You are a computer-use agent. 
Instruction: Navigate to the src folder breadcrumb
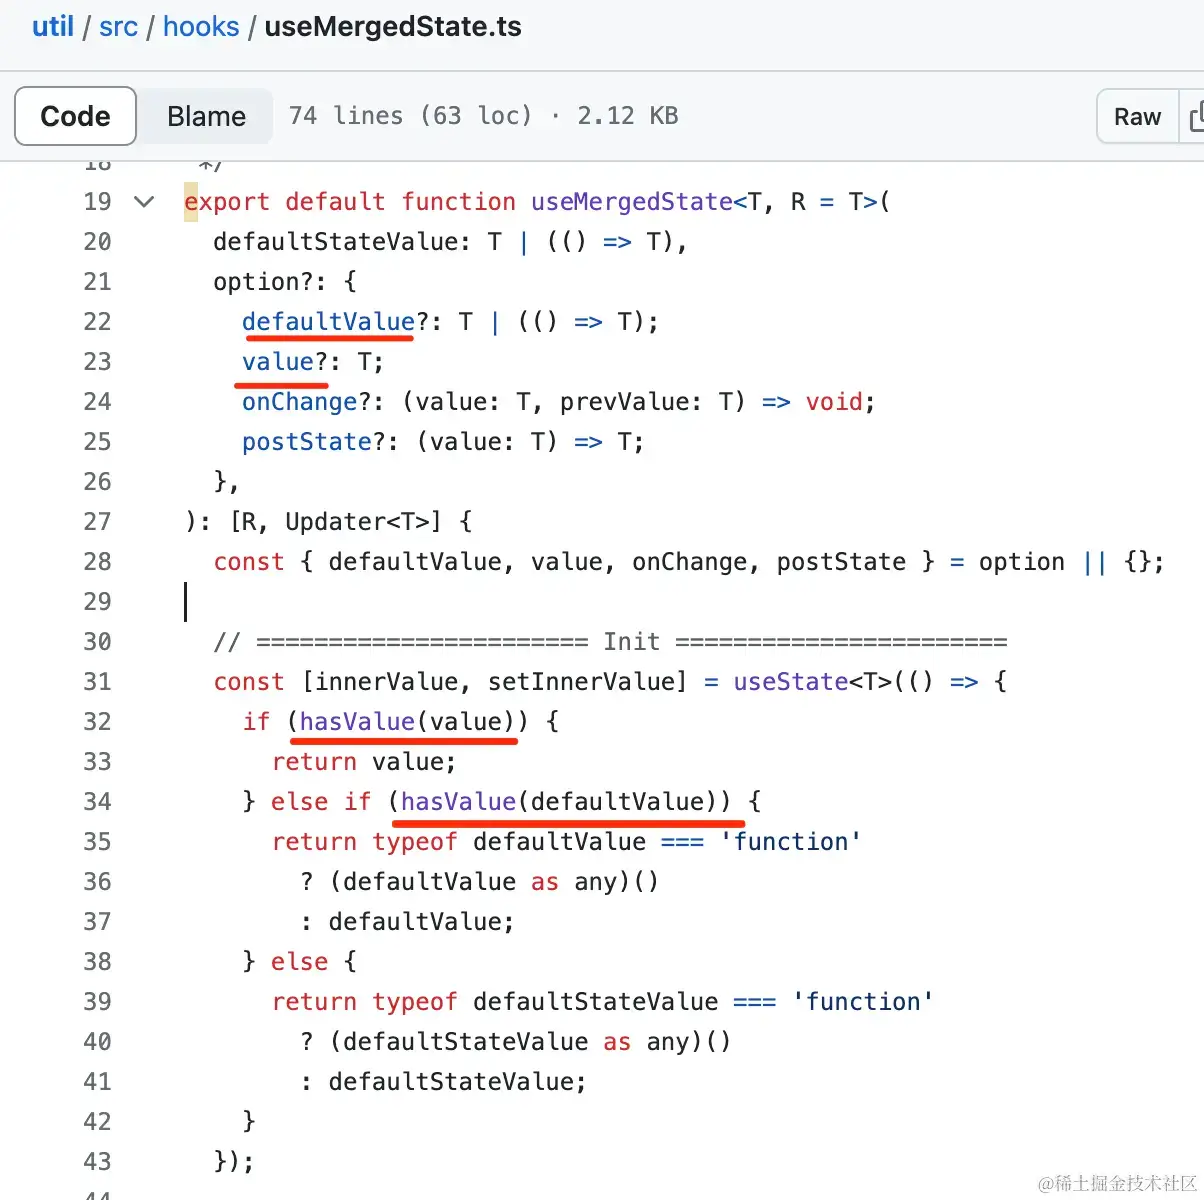pyautogui.click(x=118, y=26)
